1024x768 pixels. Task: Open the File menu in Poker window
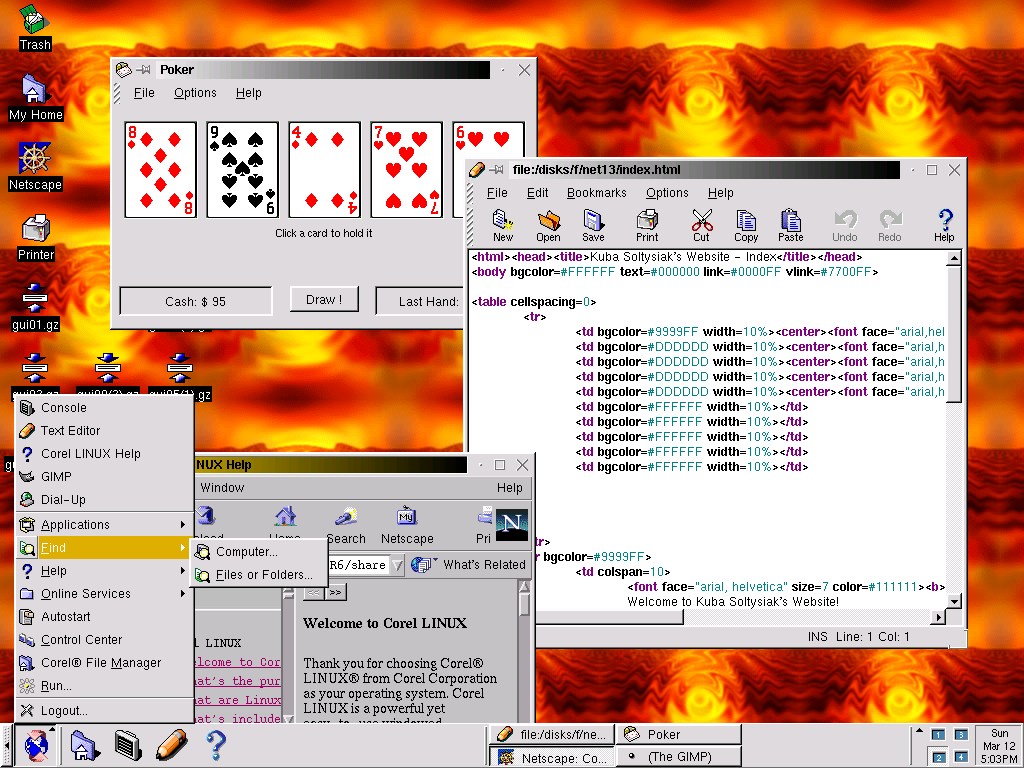pos(144,93)
